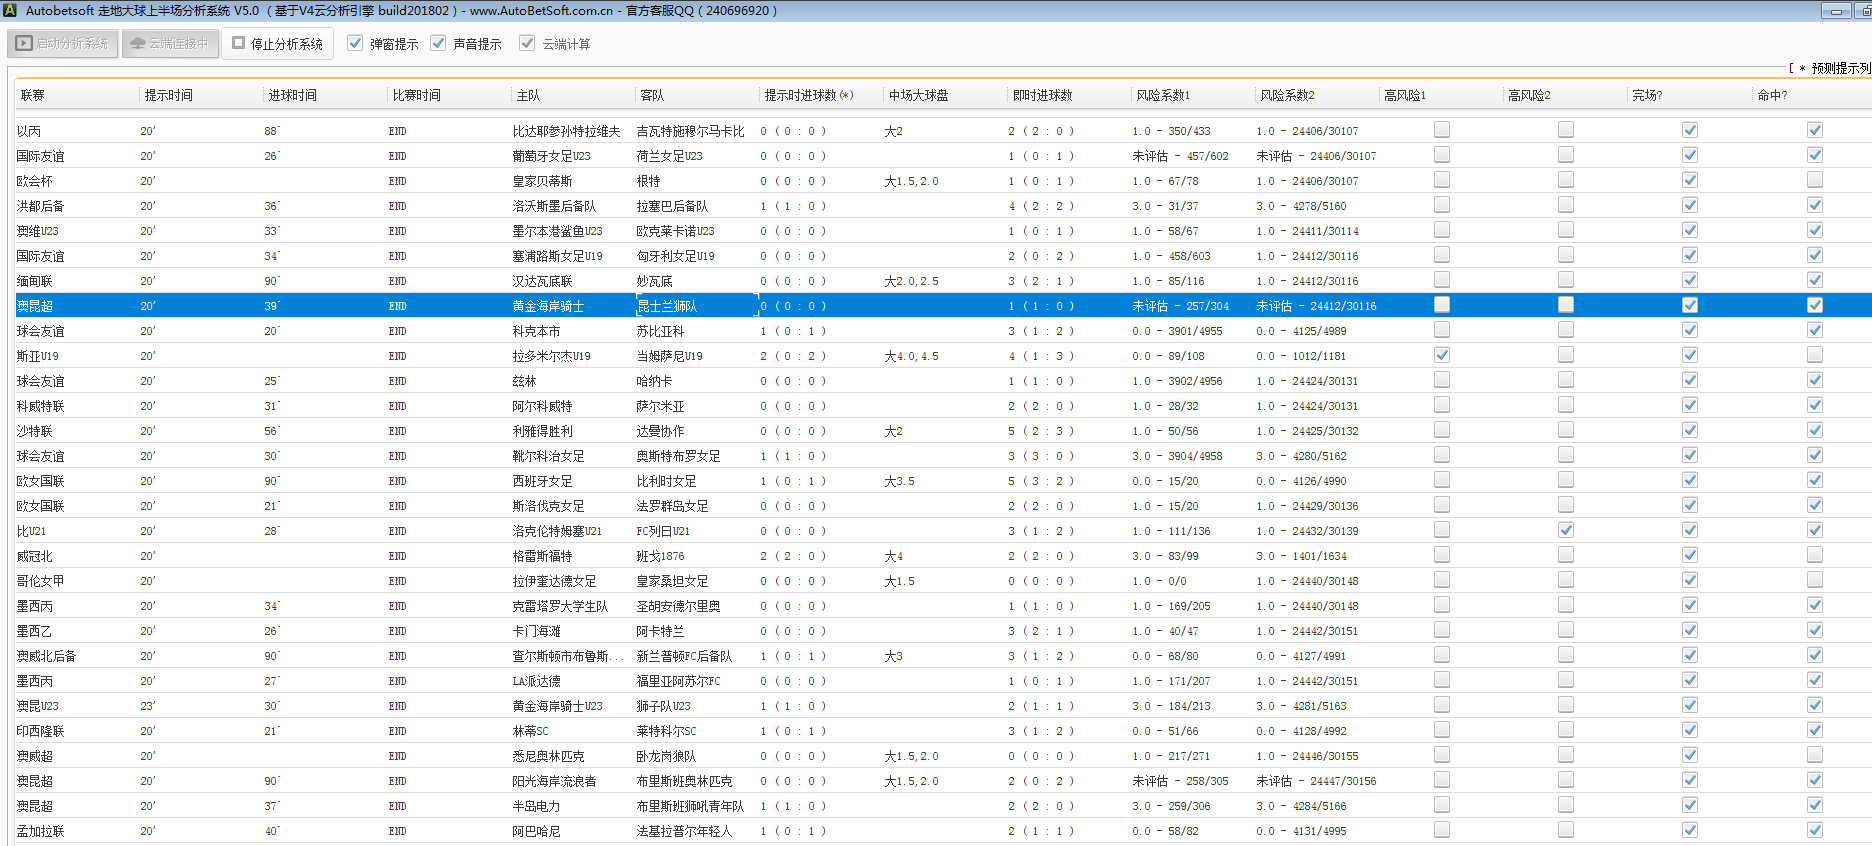Screen dimensions: 1872x846
Task: Toggle 完场? checkbox for the 威冠北 row
Action: coord(1690,555)
